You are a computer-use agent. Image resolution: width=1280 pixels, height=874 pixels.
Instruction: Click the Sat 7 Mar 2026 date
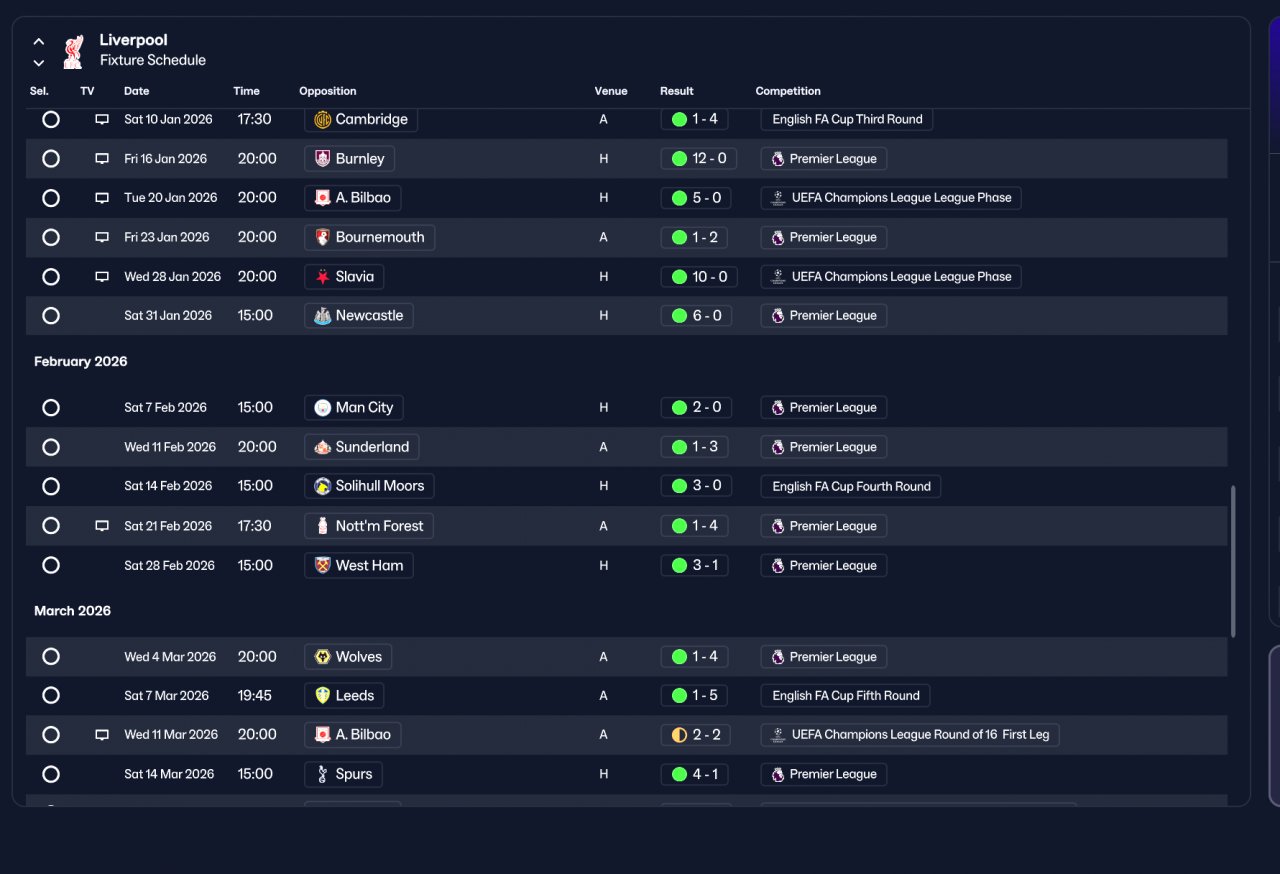click(x=167, y=696)
